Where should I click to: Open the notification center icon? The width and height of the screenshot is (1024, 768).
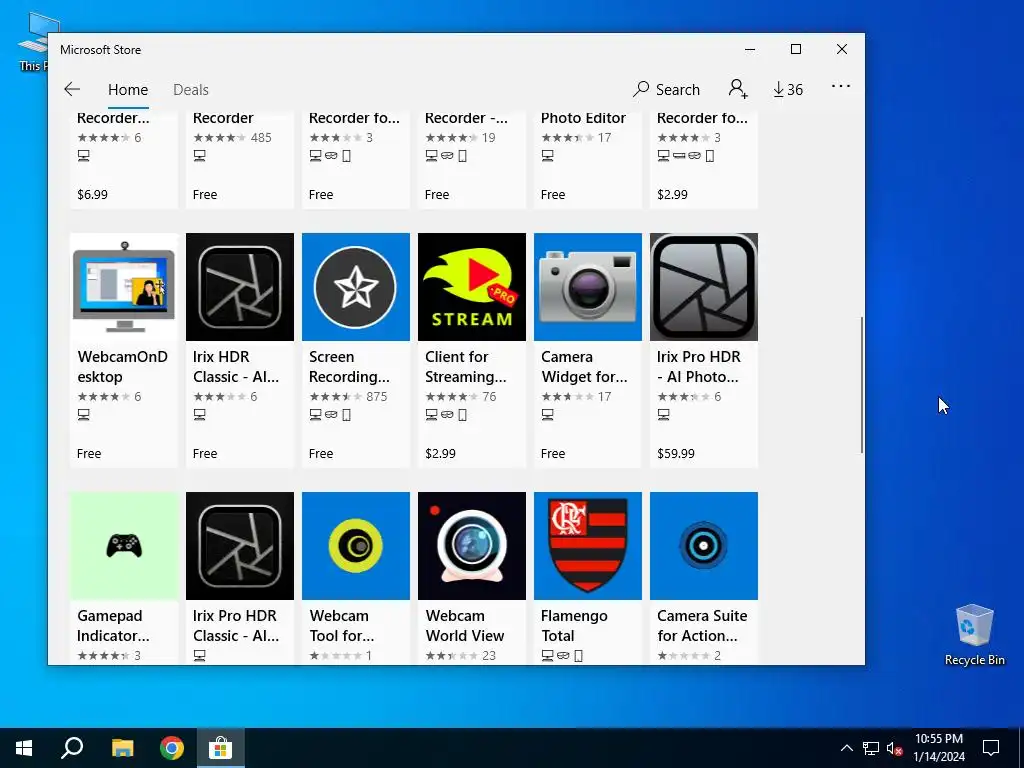pos(991,748)
